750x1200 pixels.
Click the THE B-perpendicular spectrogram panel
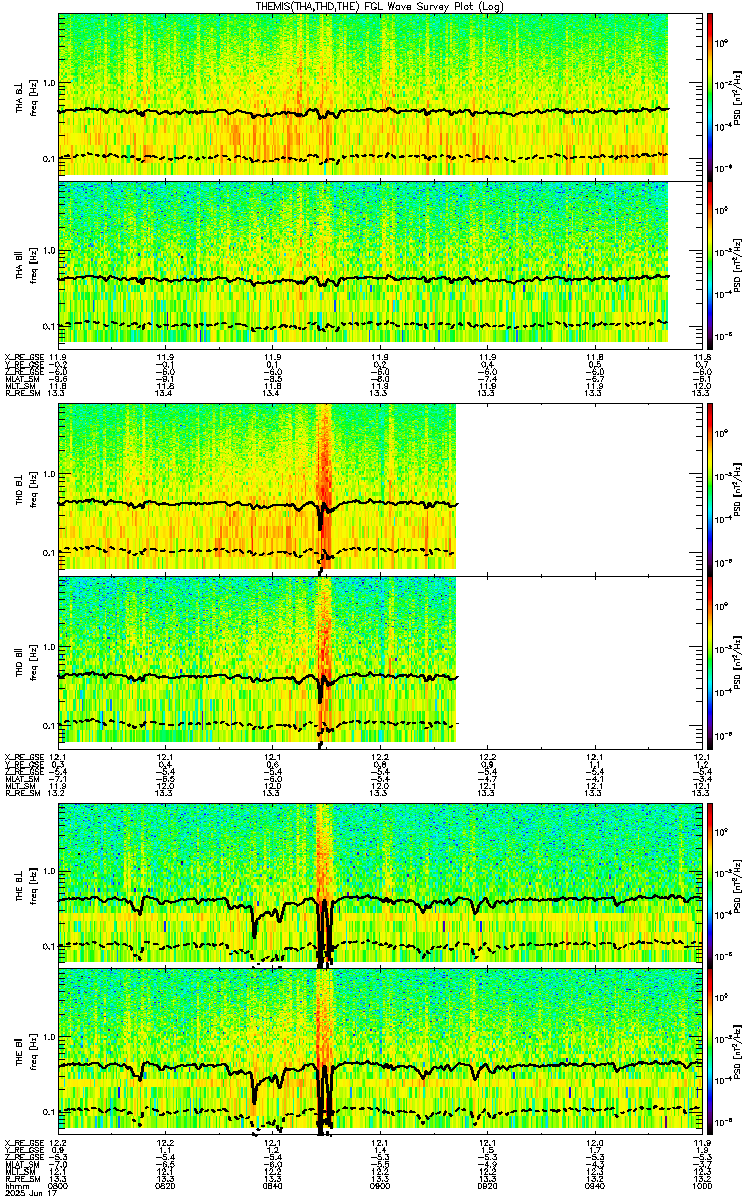[378, 883]
